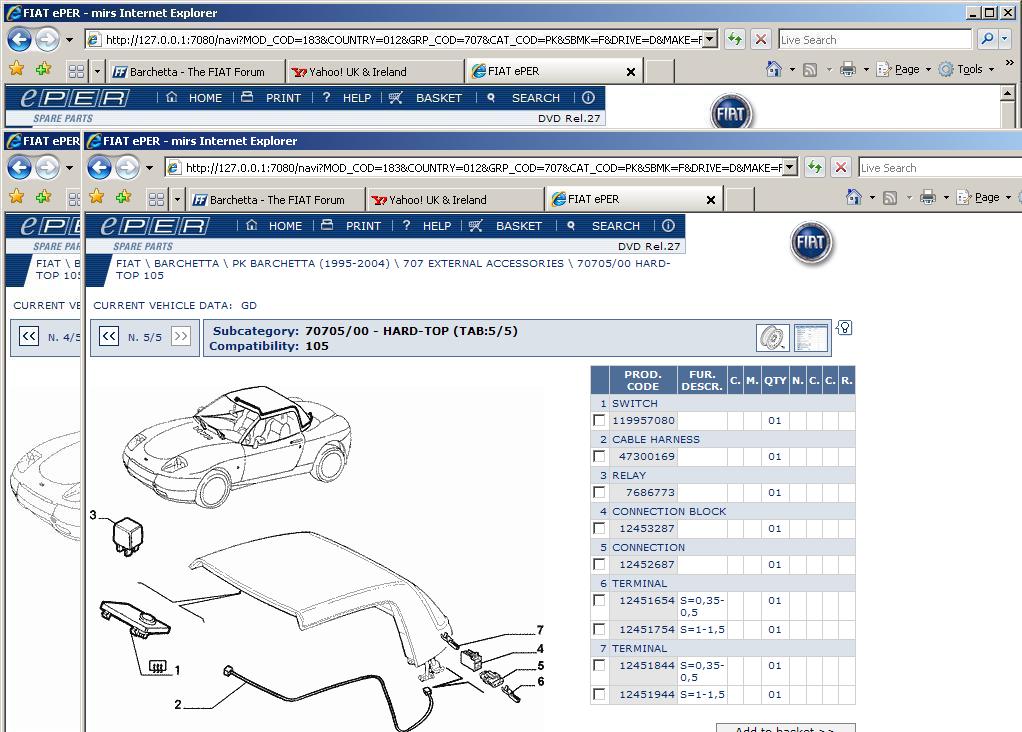
Task: Expand Tools menu in top background window
Action: point(967,69)
